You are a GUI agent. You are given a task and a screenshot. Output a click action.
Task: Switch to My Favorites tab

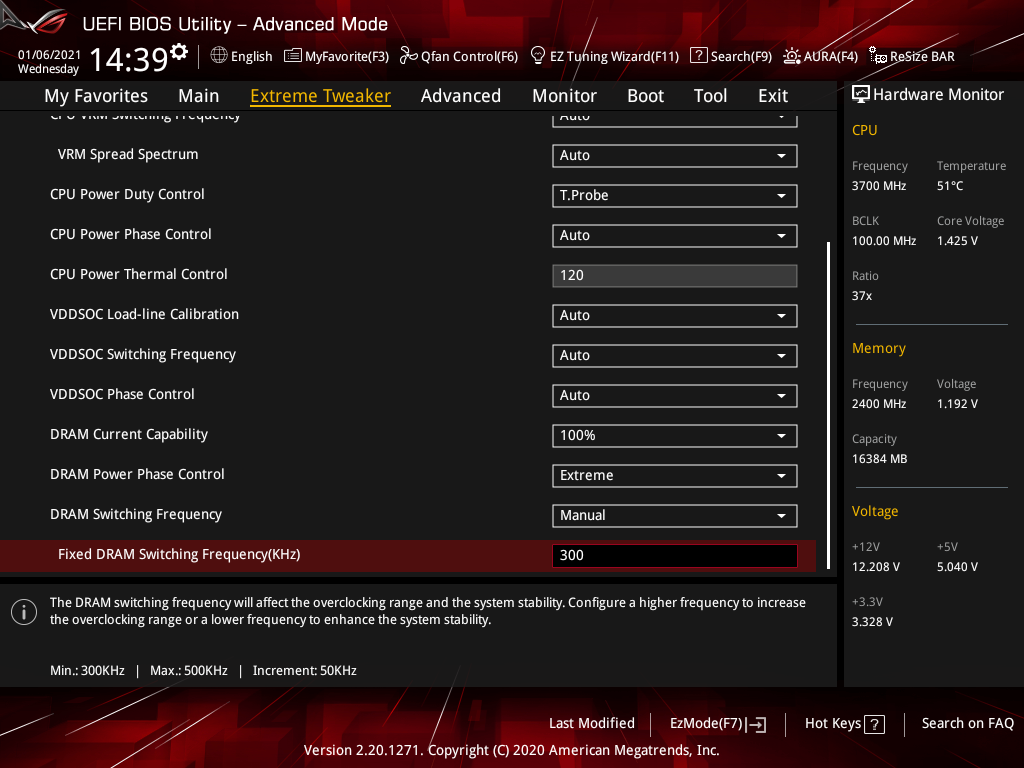96,96
